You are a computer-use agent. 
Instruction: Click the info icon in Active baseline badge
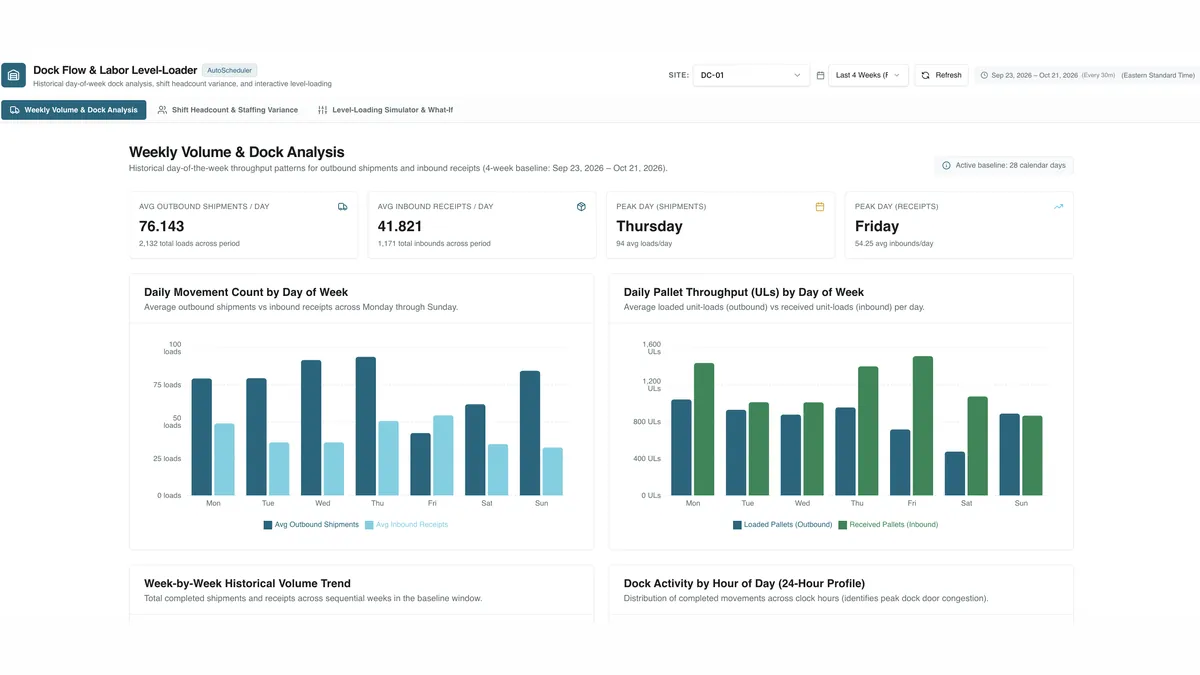[946, 165]
